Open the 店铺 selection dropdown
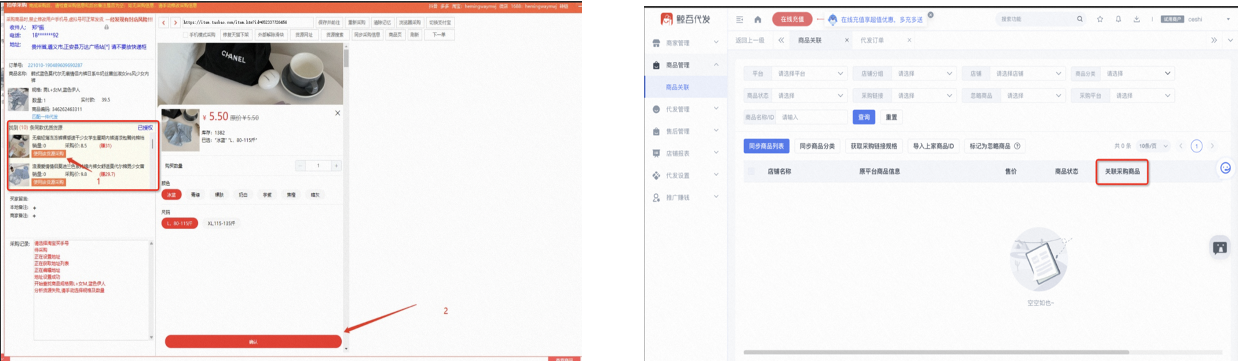The height and width of the screenshot is (362, 1238). [1014, 73]
